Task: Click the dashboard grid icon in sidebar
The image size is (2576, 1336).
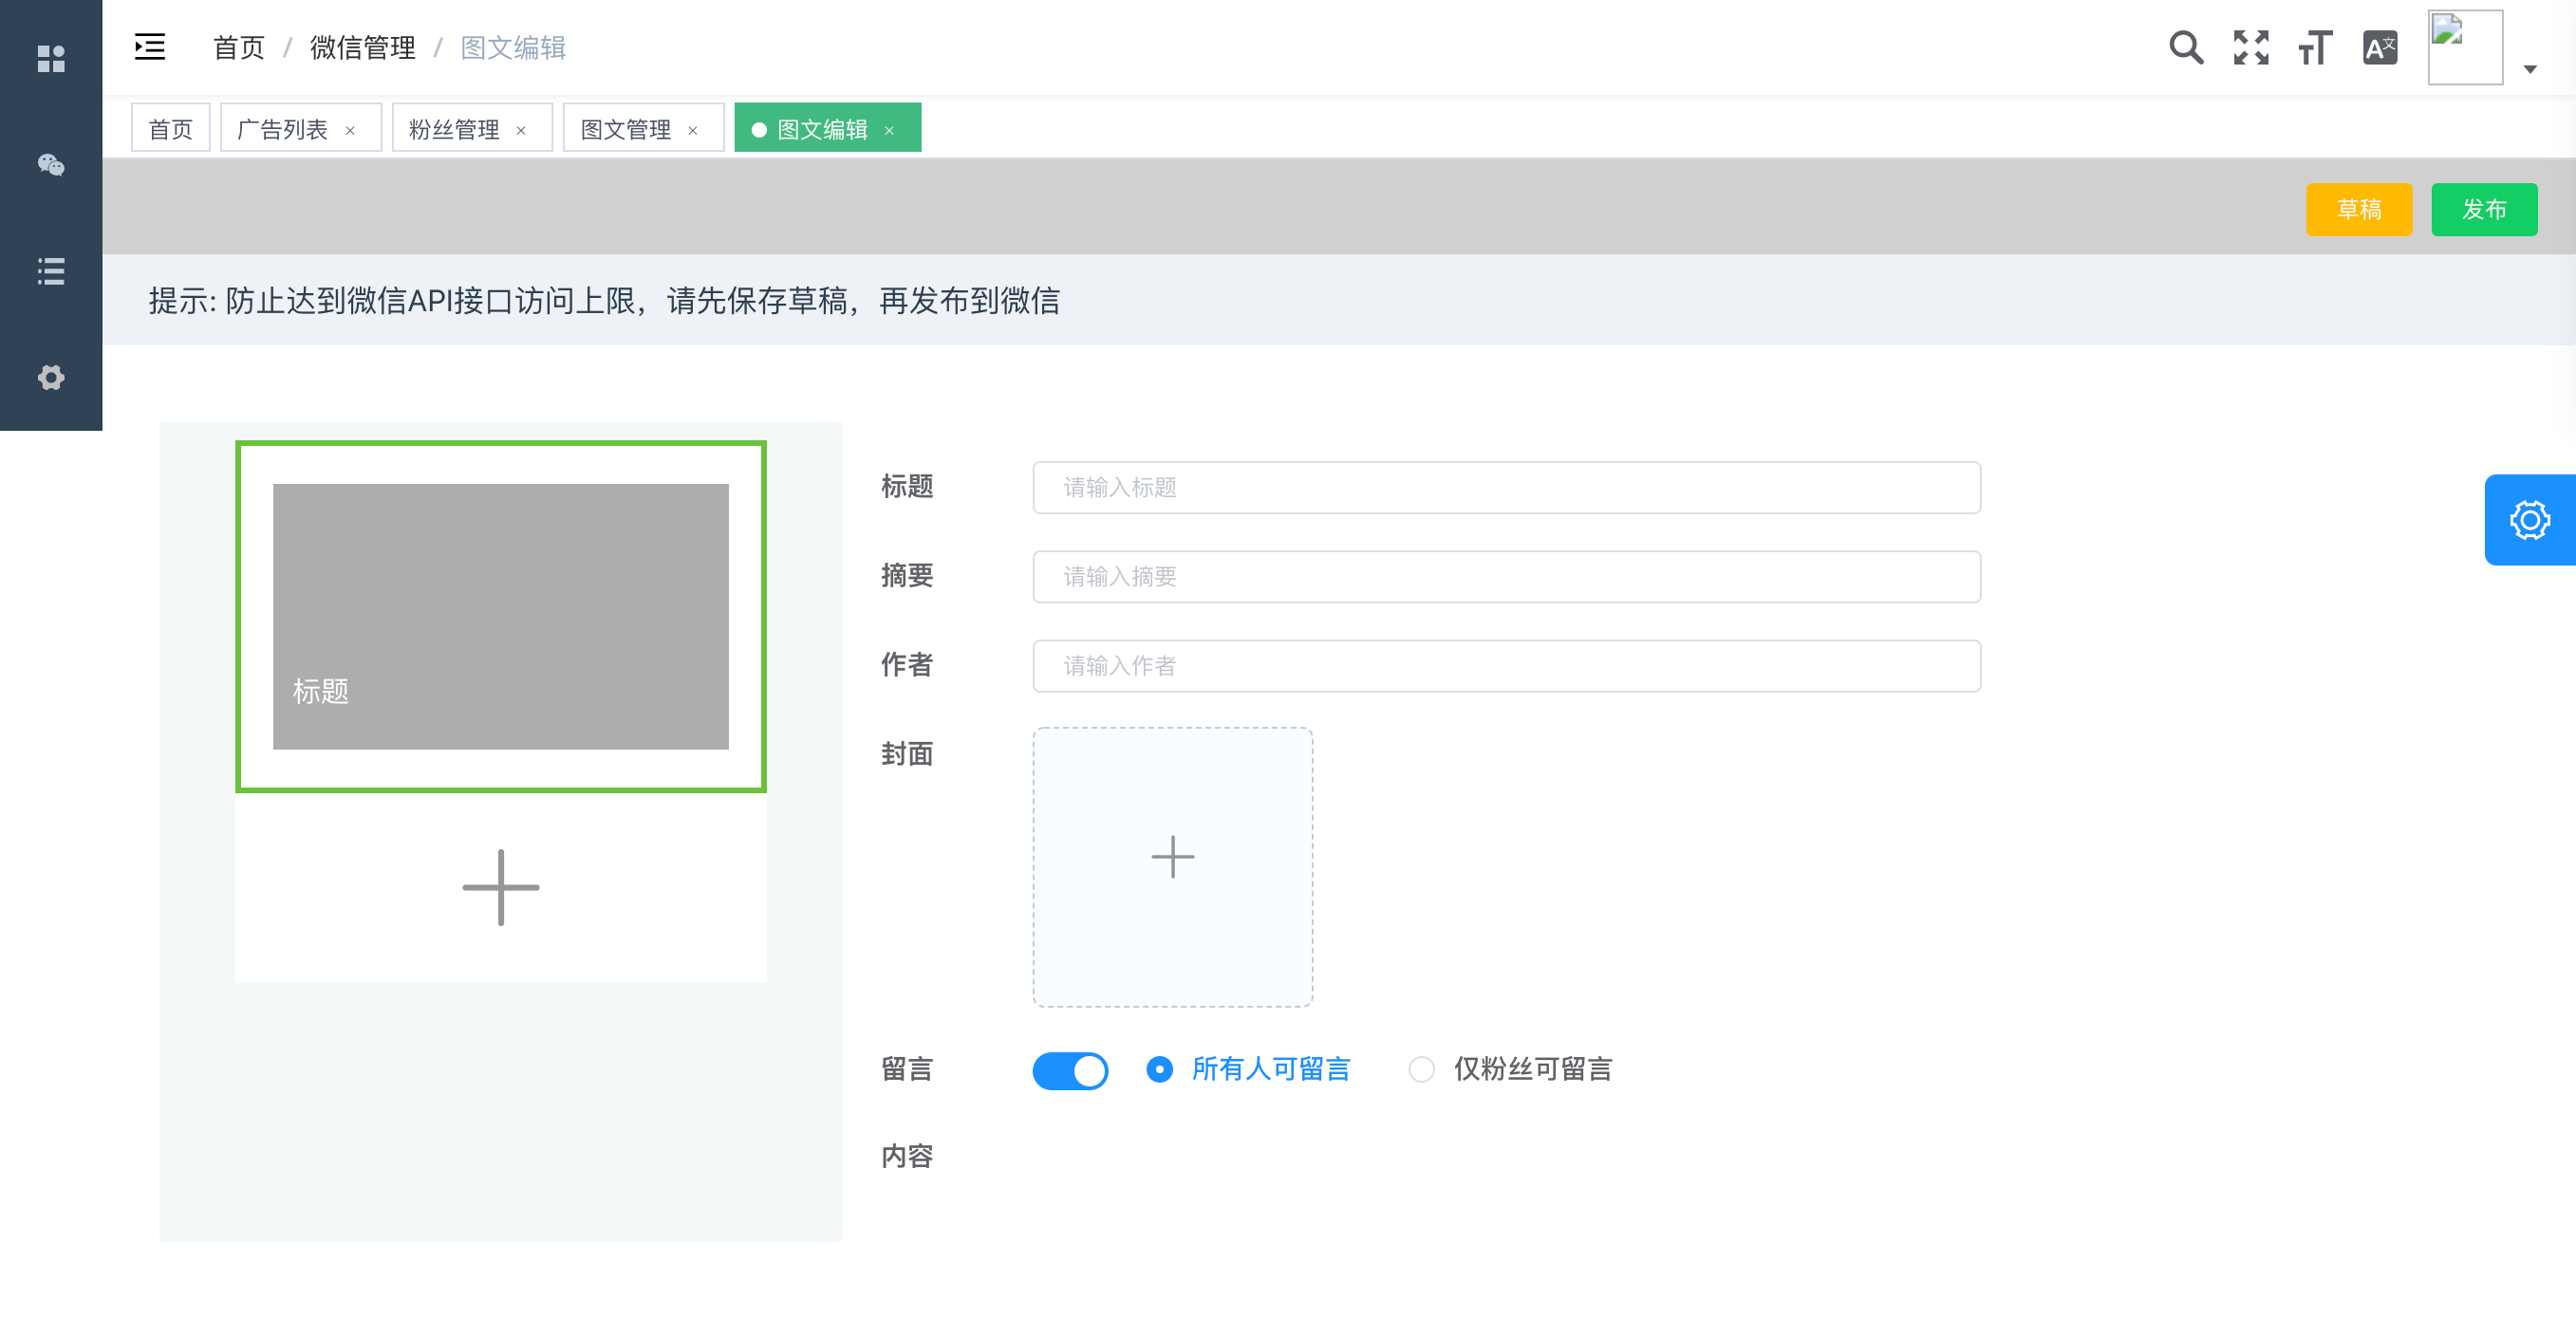Action: [x=51, y=59]
